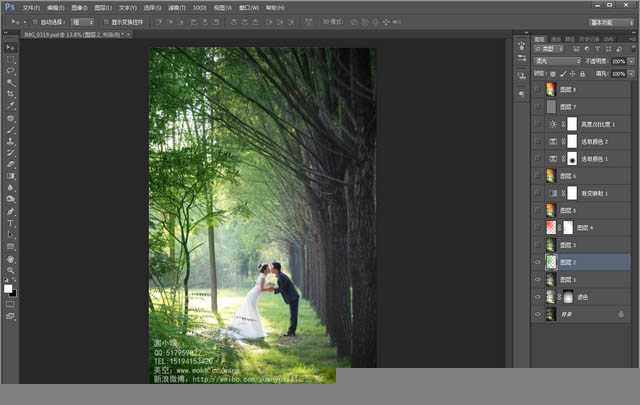640x405 pixels.
Task: Switch to the Layers panel tab
Action: pos(540,39)
